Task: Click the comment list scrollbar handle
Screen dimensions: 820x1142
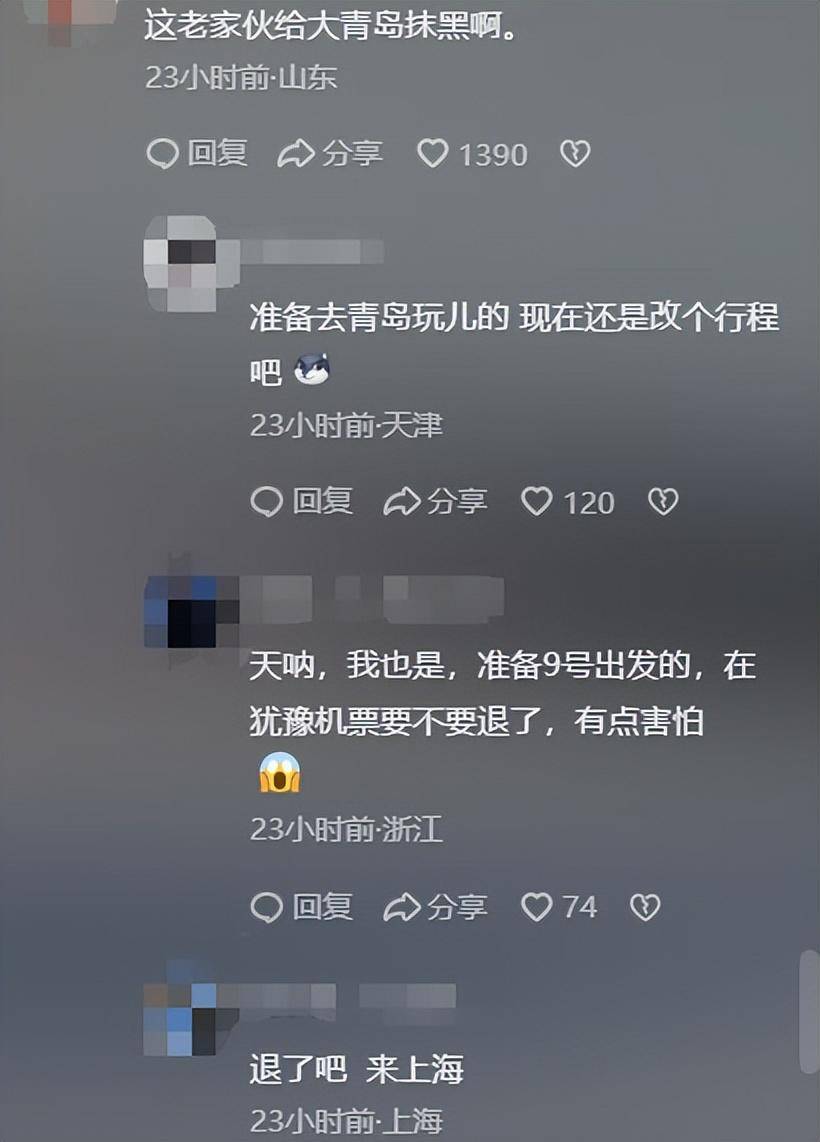Action: [x=809, y=1012]
